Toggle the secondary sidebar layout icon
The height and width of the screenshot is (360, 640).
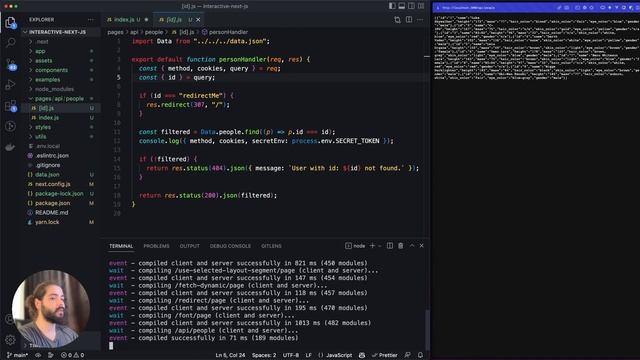(x=411, y=6)
